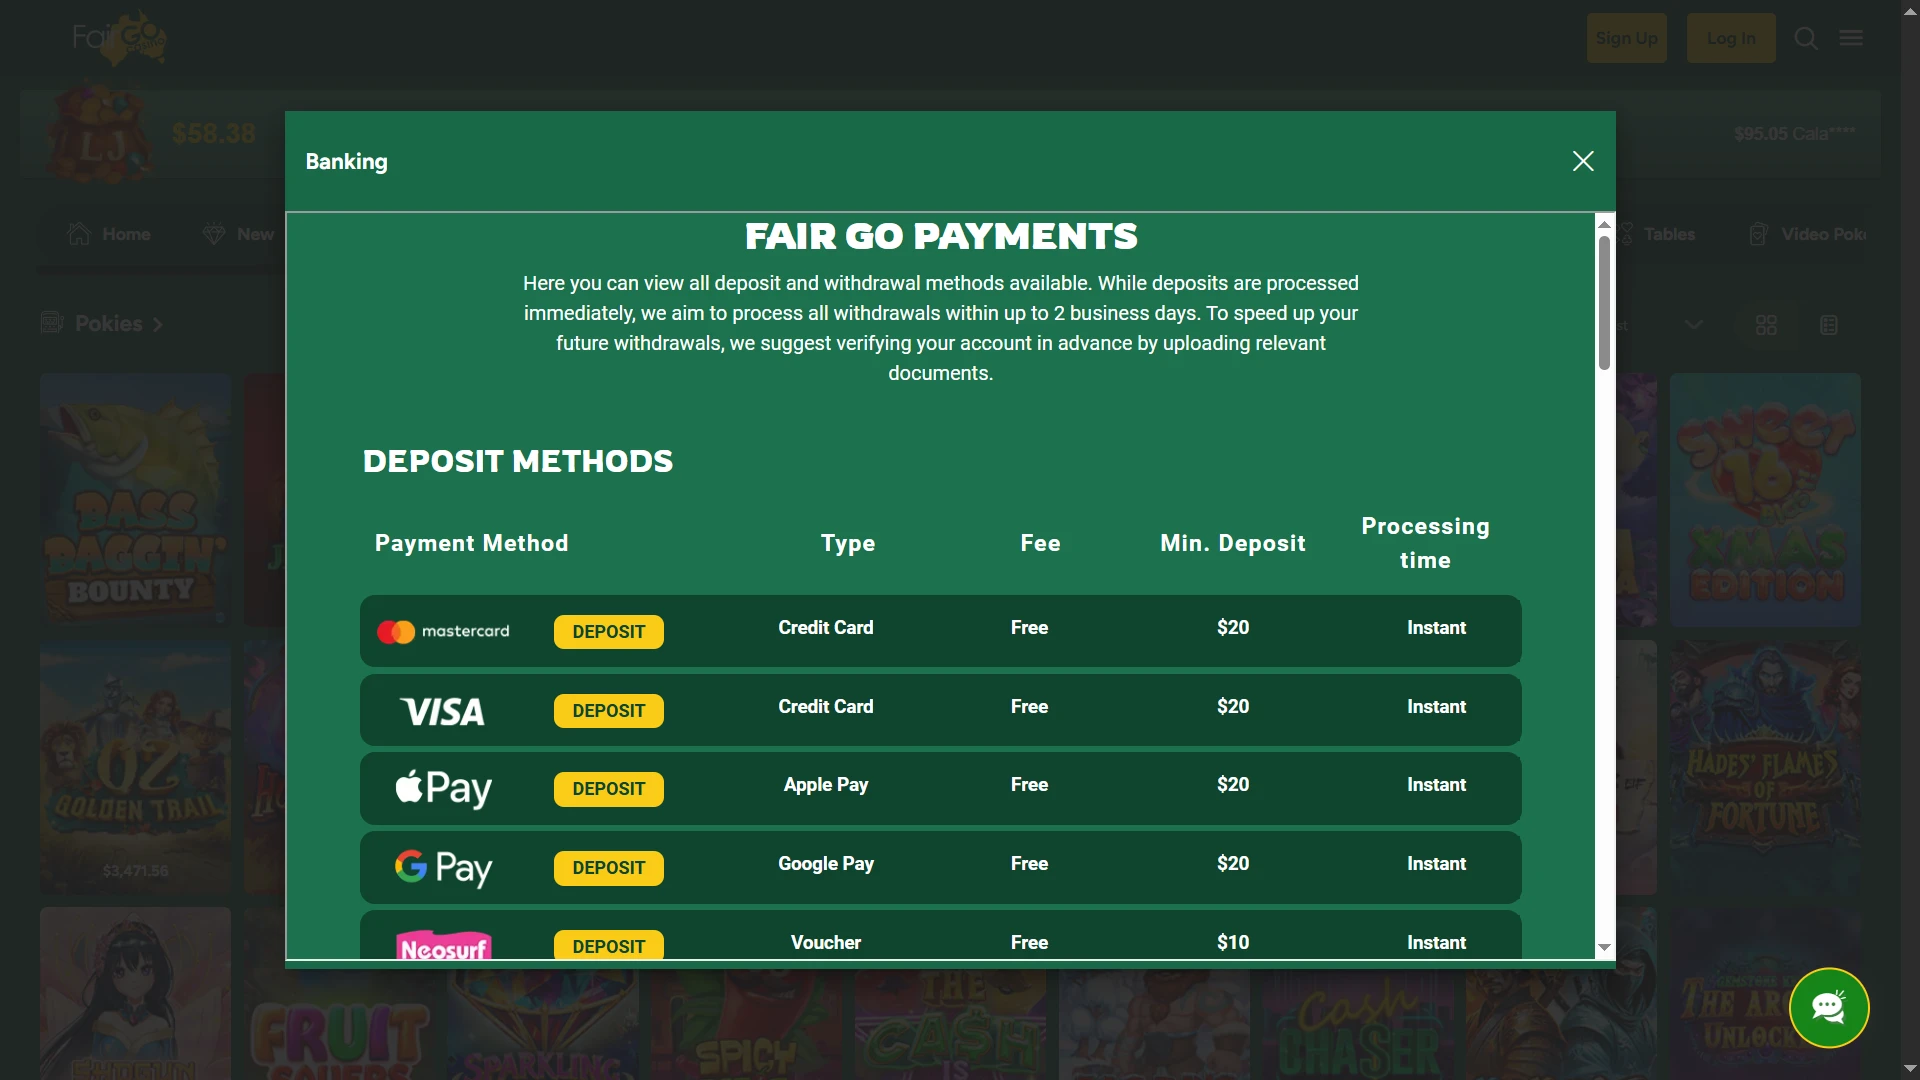Click the Sign Up button
This screenshot has height=1080, width=1920.
(x=1626, y=37)
